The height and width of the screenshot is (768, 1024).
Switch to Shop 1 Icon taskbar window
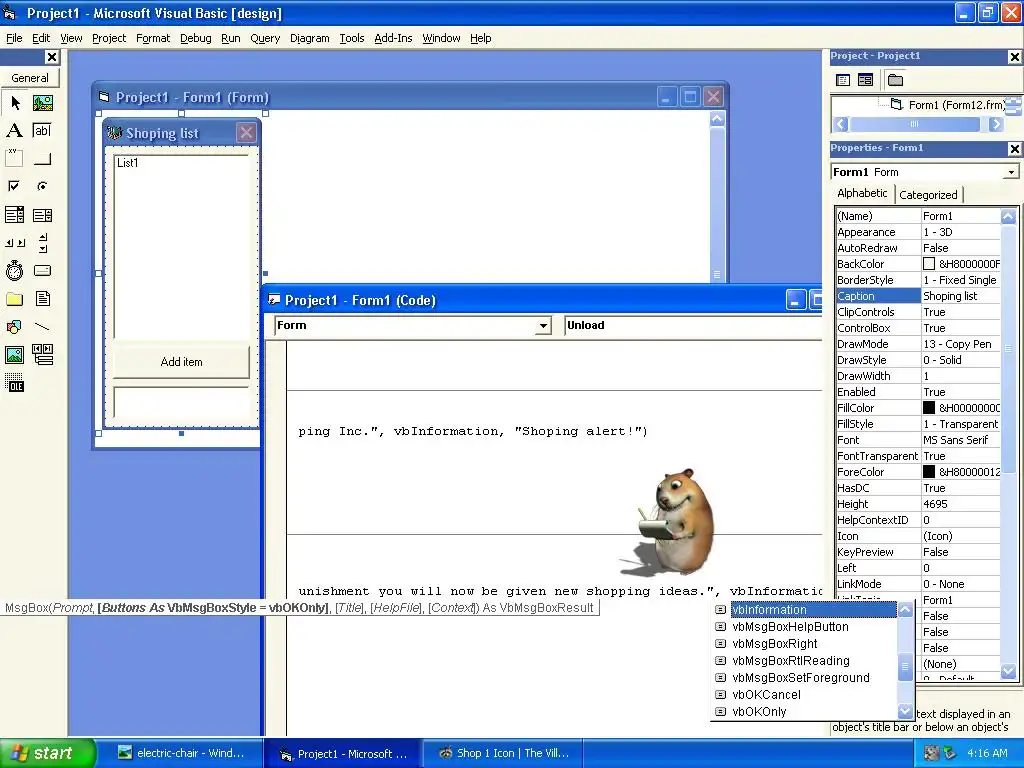point(503,753)
